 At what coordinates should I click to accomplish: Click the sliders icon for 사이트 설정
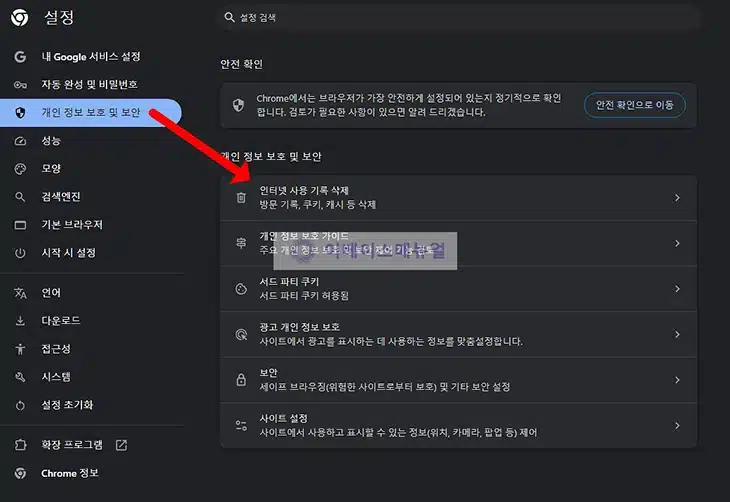click(241, 425)
